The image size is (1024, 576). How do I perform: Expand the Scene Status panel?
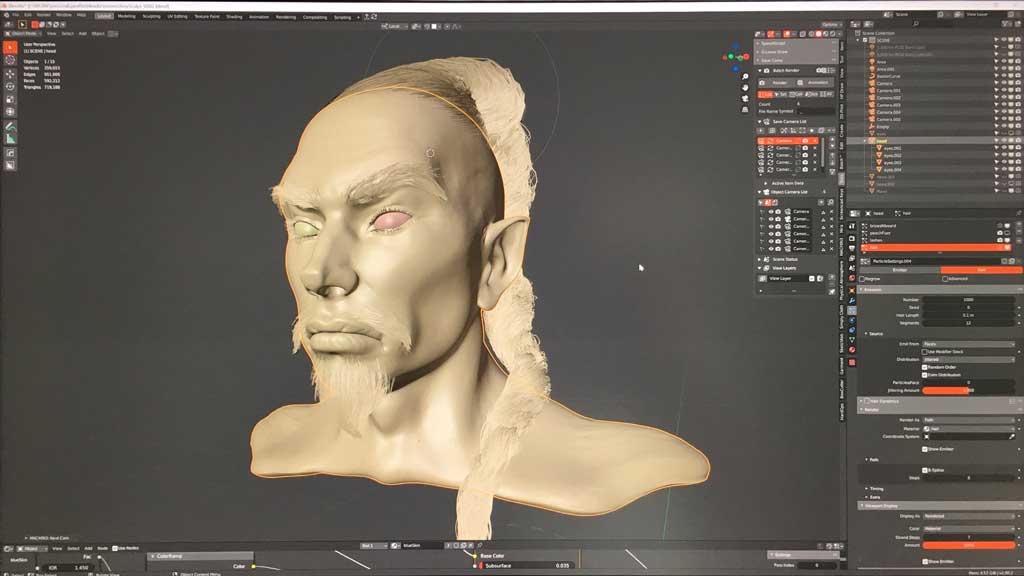(x=760, y=259)
